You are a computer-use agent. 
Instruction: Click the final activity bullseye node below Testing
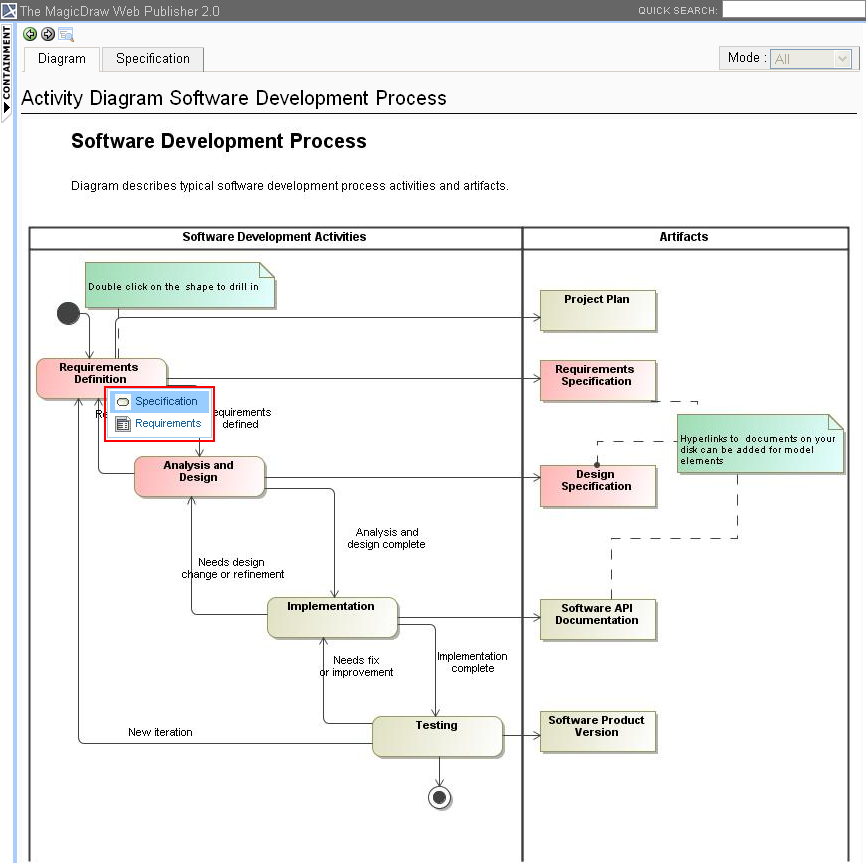tap(440, 797)
